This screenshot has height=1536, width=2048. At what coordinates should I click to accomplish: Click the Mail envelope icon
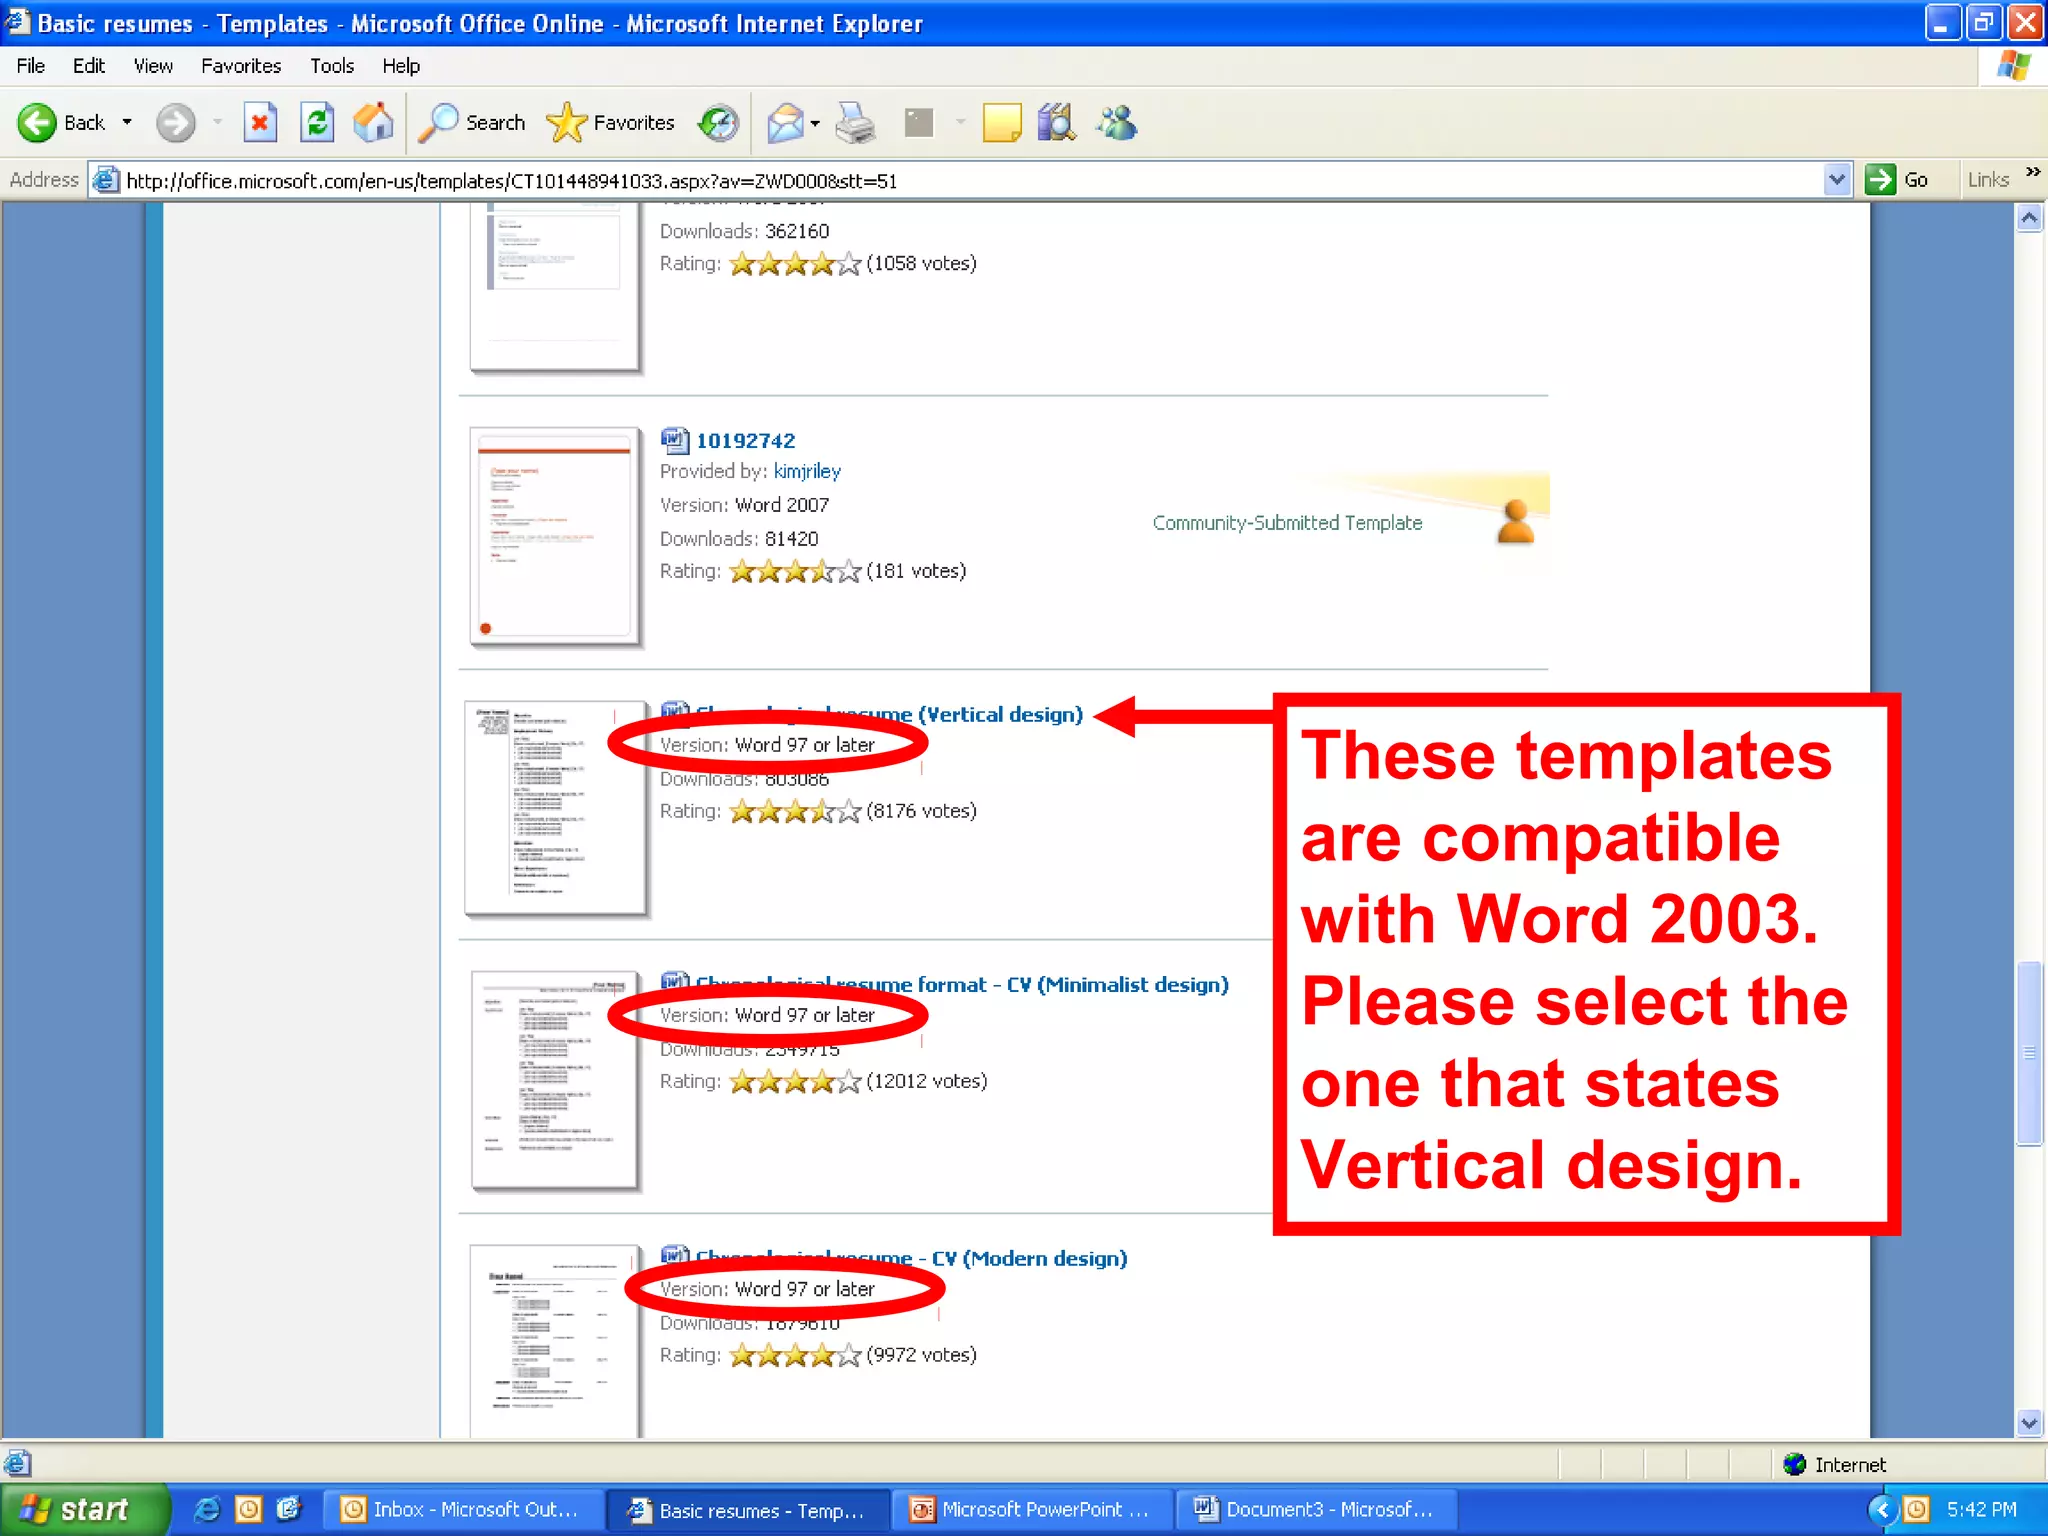(786, 123)
